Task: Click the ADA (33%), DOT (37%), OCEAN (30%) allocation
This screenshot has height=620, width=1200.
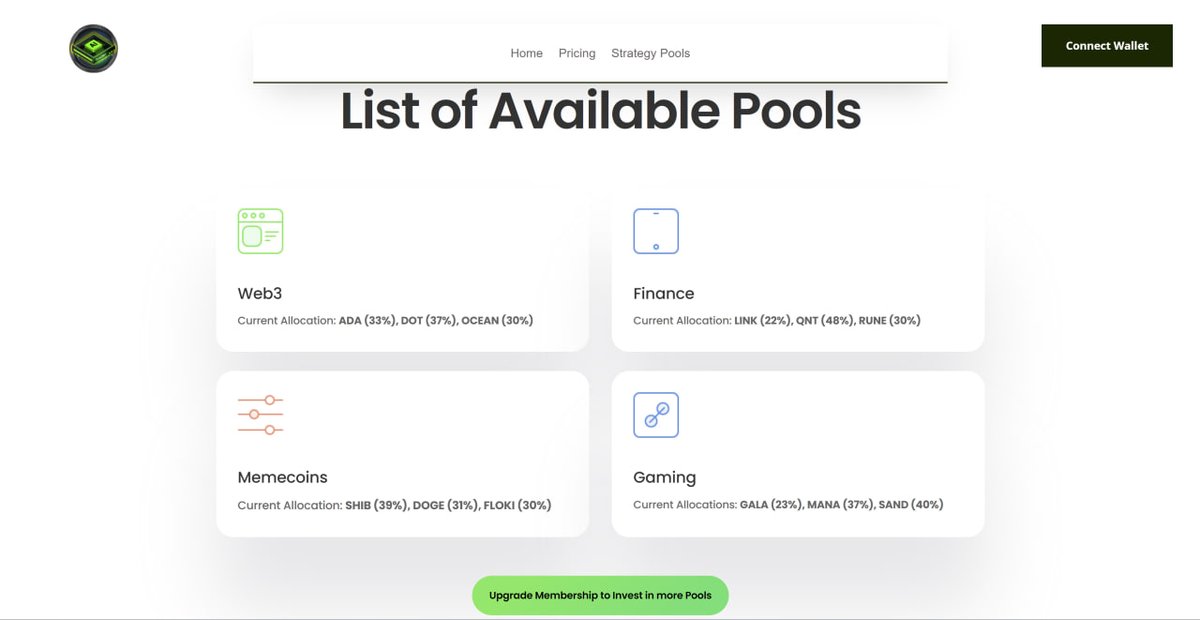Action: [436, 321]
